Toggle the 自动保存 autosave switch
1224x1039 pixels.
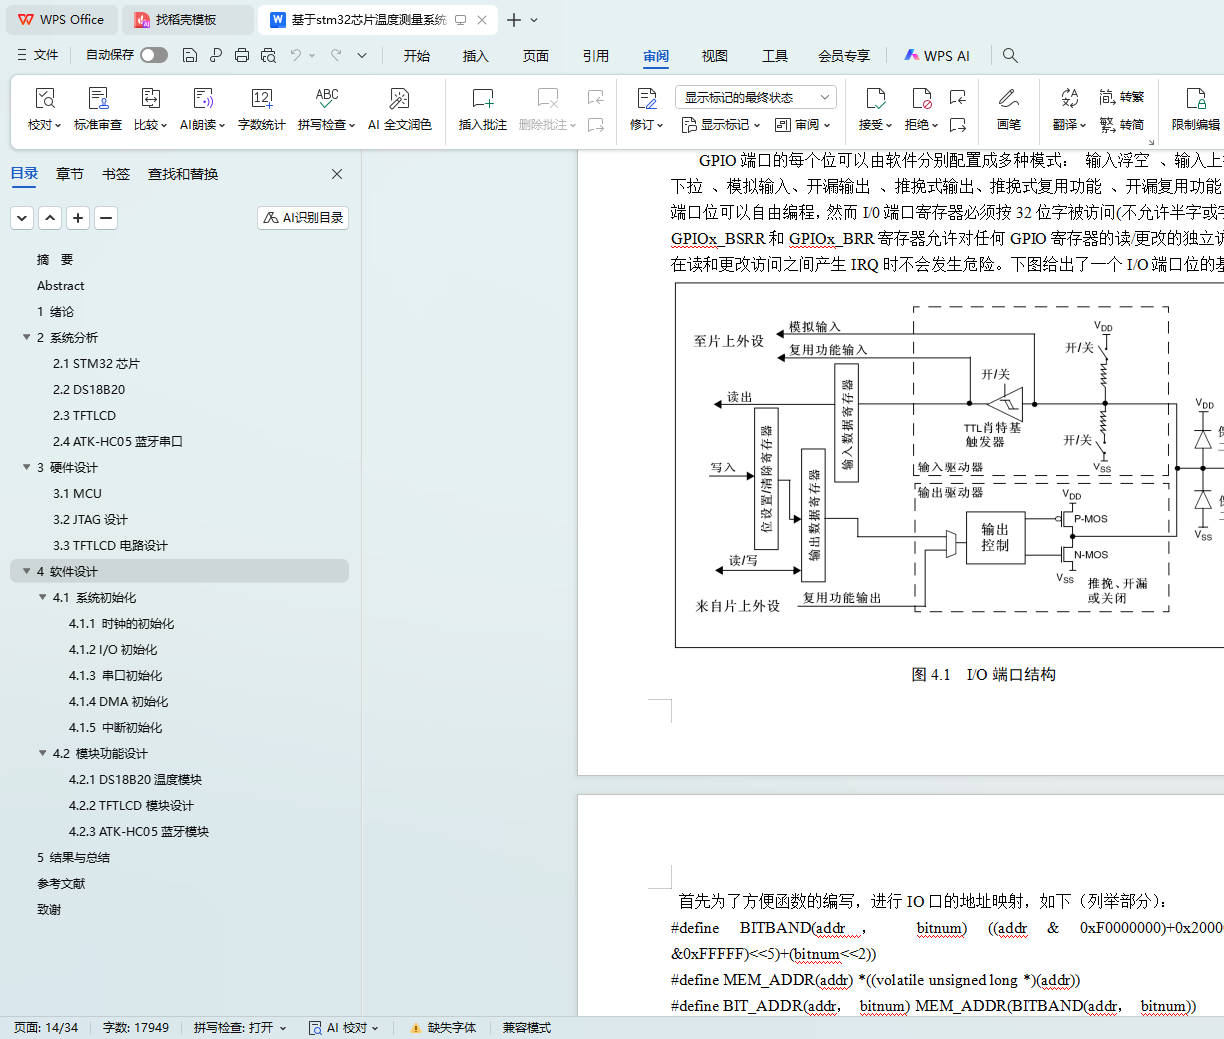click(154, 56)
